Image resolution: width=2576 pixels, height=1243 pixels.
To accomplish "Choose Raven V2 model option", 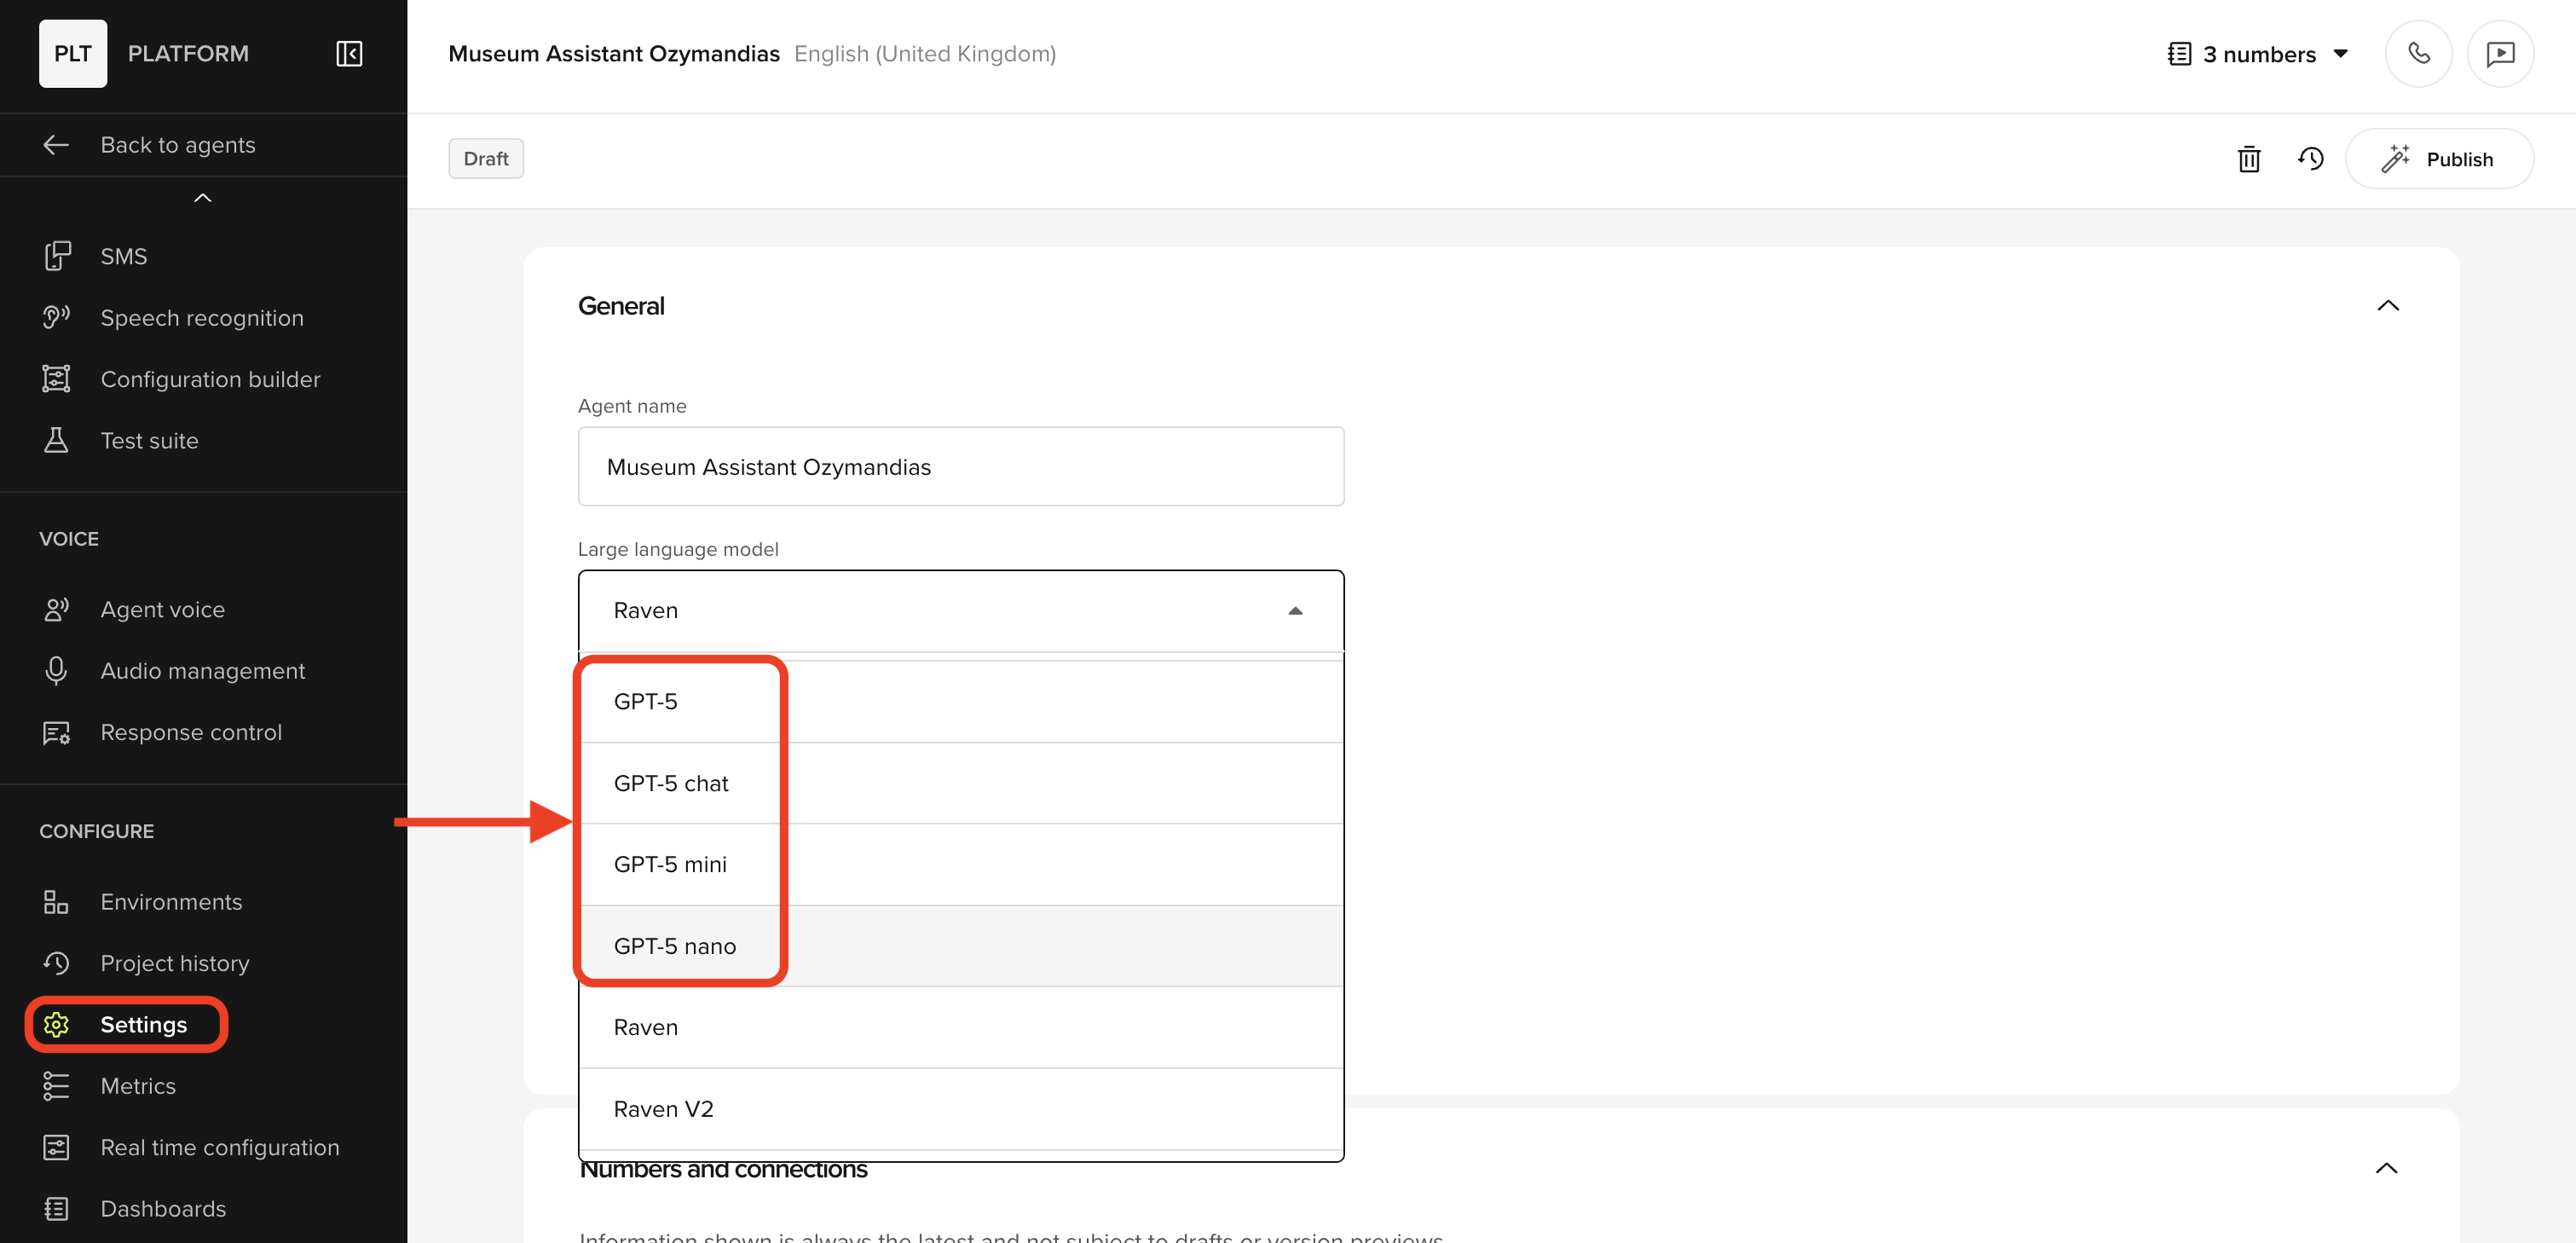I will (663, 1109).
